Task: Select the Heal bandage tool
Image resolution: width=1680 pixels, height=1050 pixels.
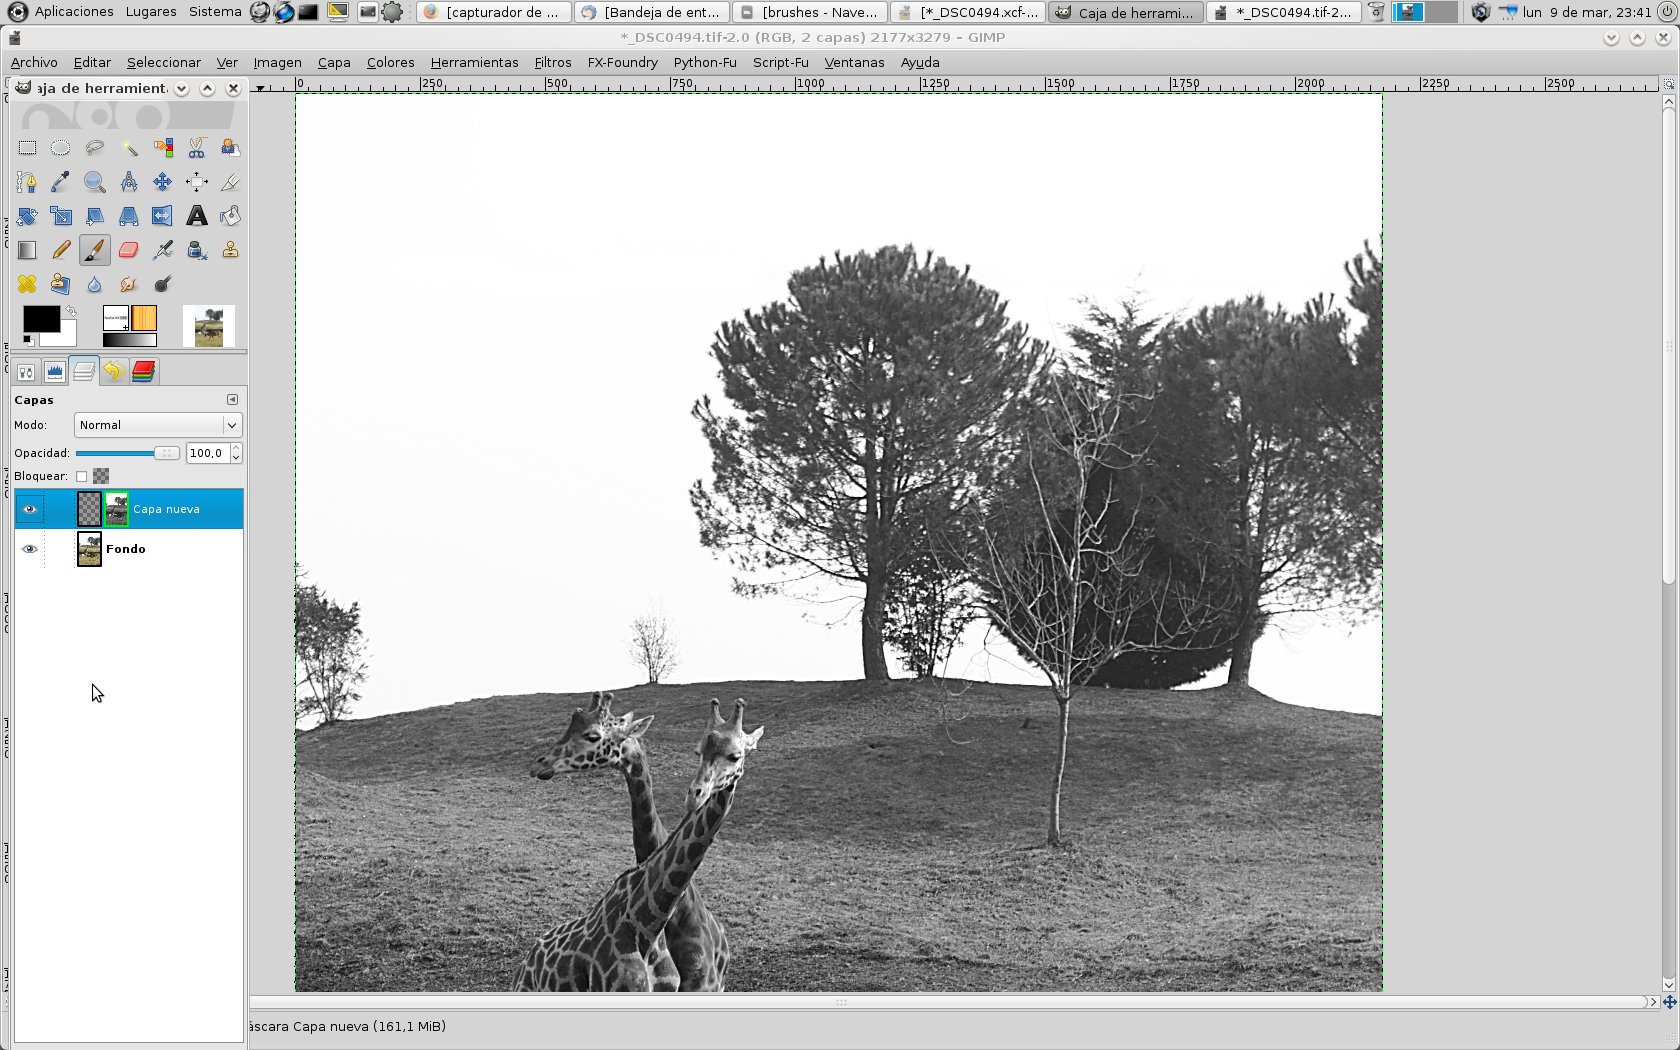Action: pos(27,284)
